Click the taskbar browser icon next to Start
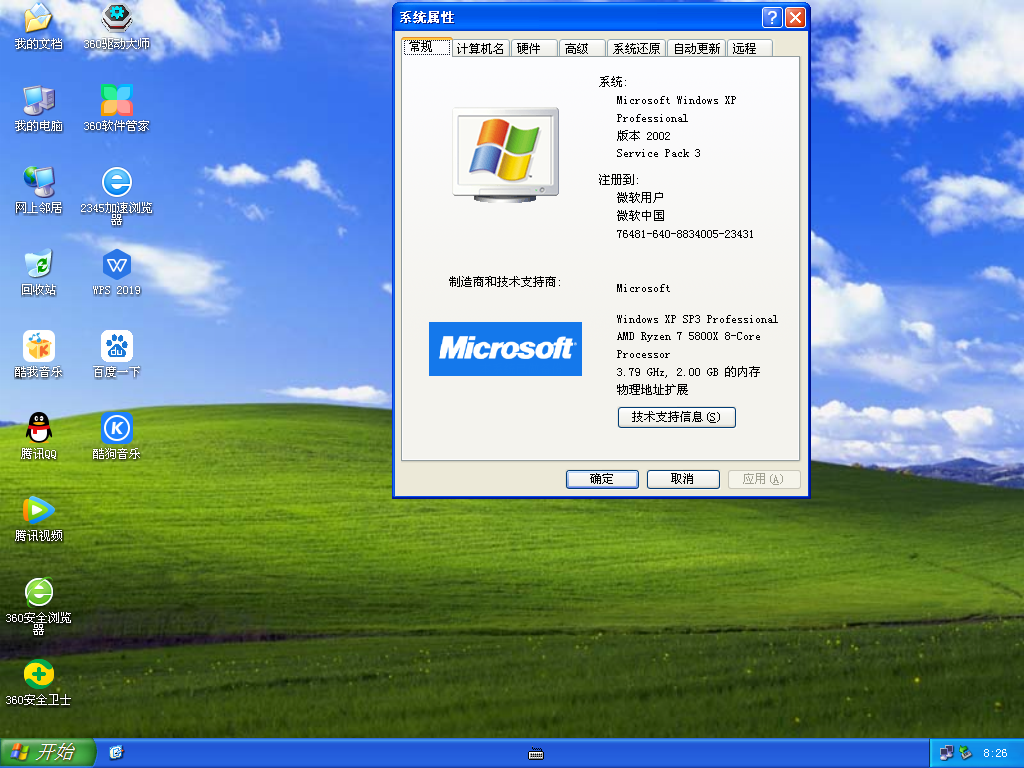This screenshot has width=1024, height=768. pyautogui.click(x=116, y=753)
